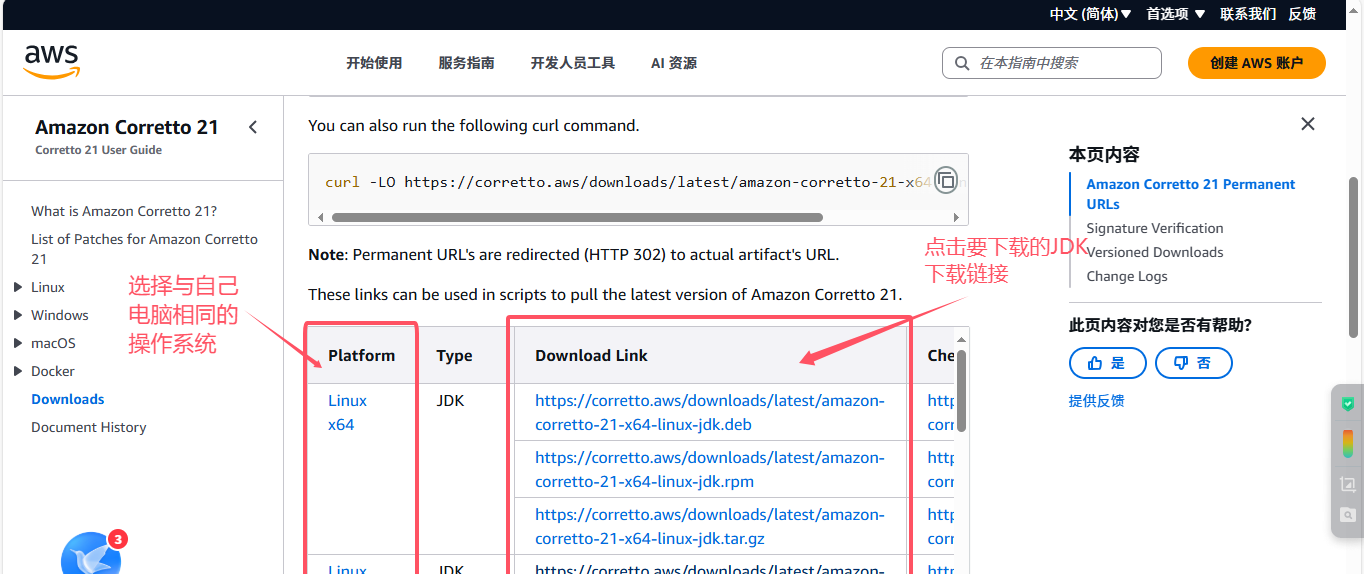The image size is (1364, 574).
Task: Click the thumbs-down No feedback button
Action: pyautogui.click(x=1193, y=363)
